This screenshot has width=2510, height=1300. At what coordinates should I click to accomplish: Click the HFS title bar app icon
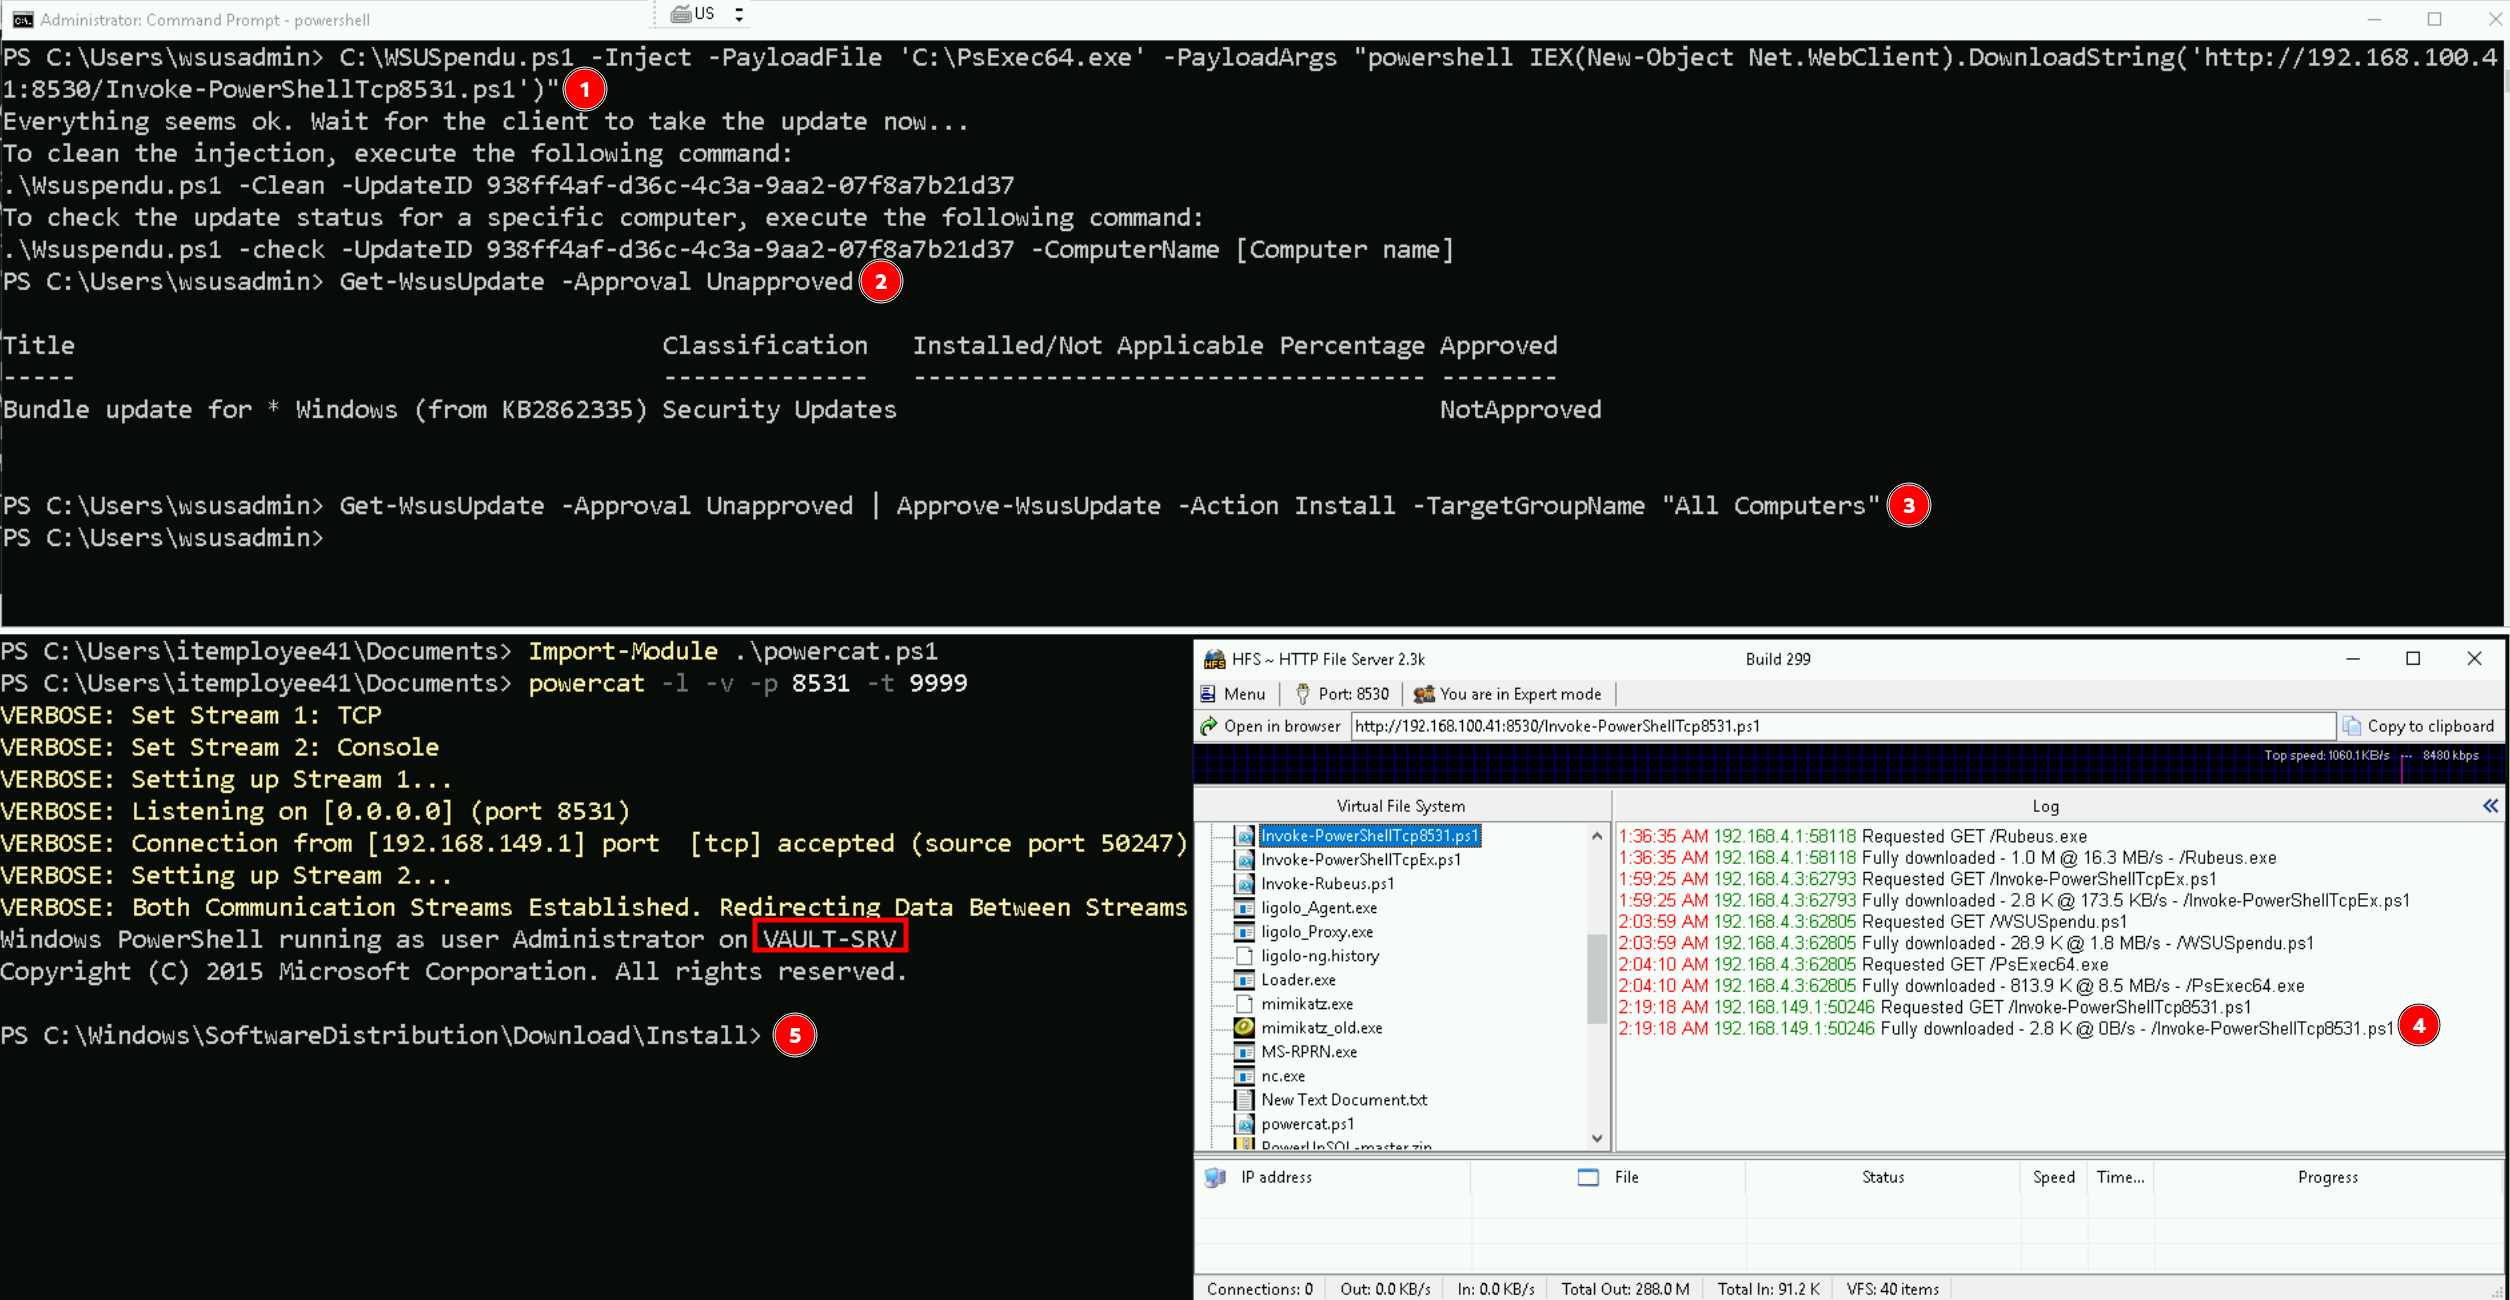(x=1214, y=659)
